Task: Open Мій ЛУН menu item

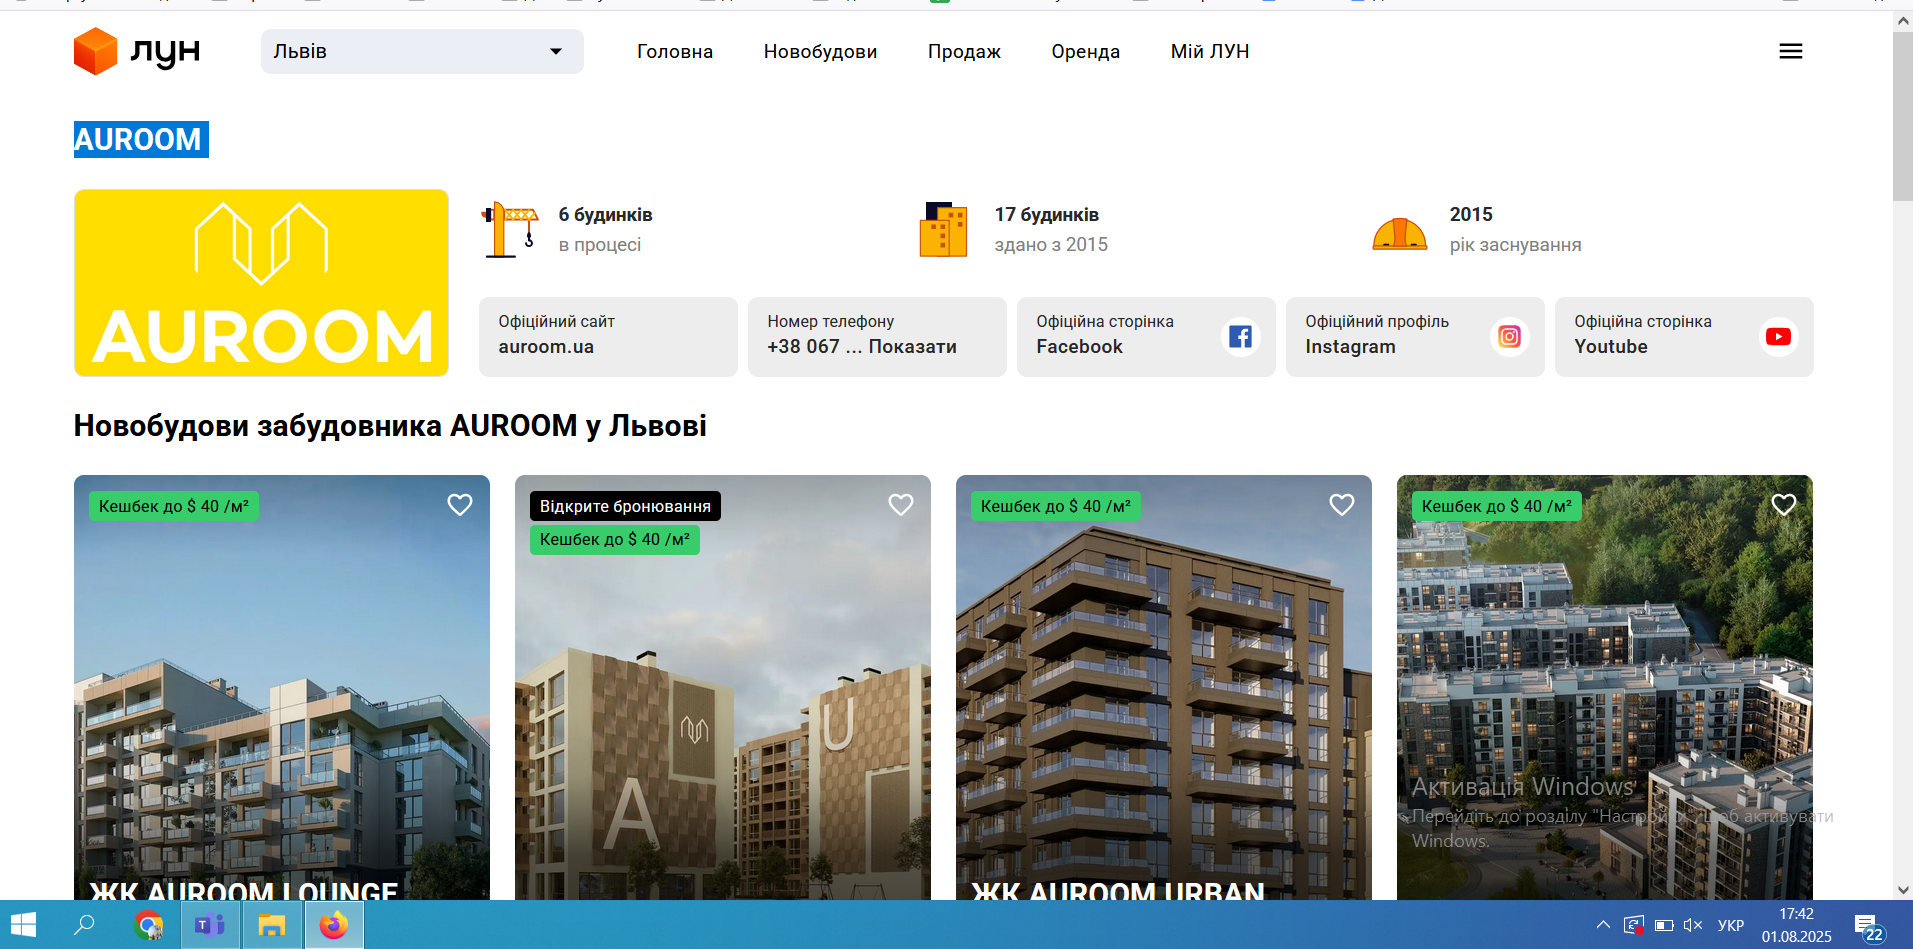Action: coord(1210,51)
